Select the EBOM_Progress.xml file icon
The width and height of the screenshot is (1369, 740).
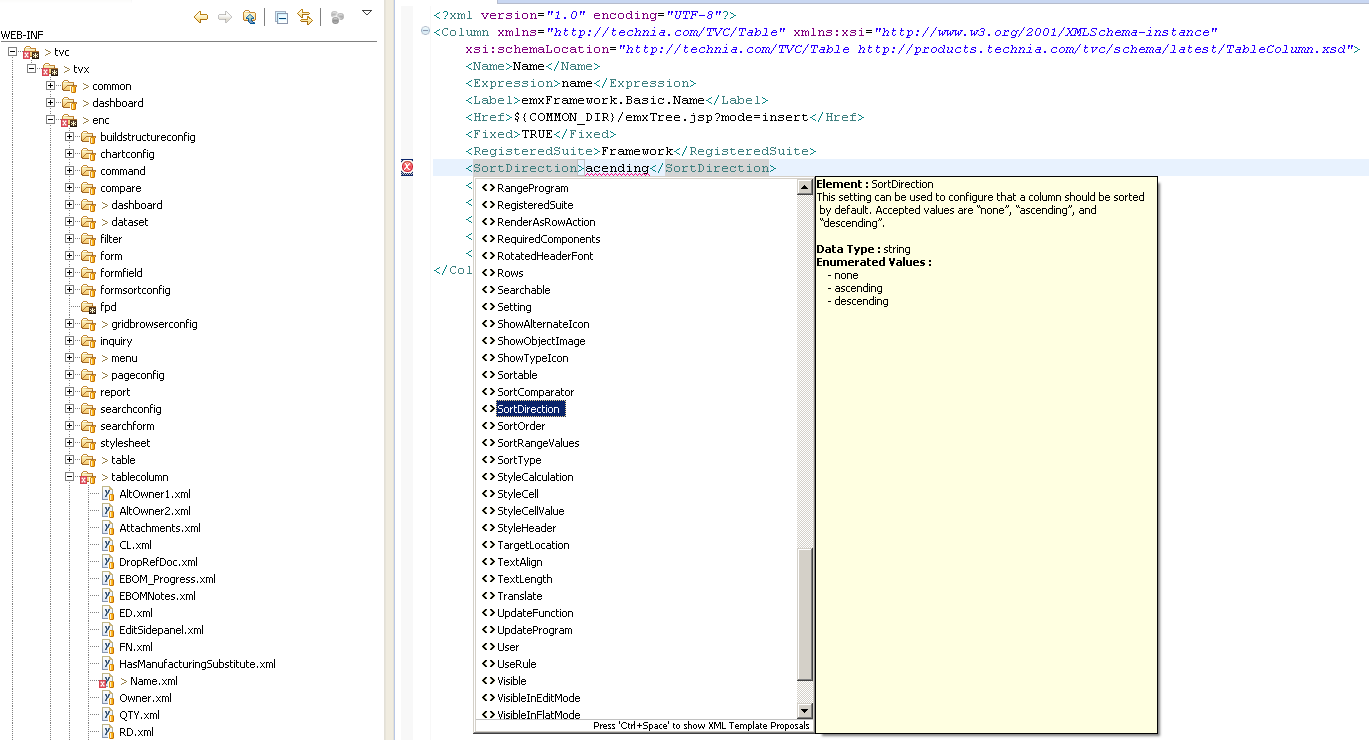[x=108, y=579]
